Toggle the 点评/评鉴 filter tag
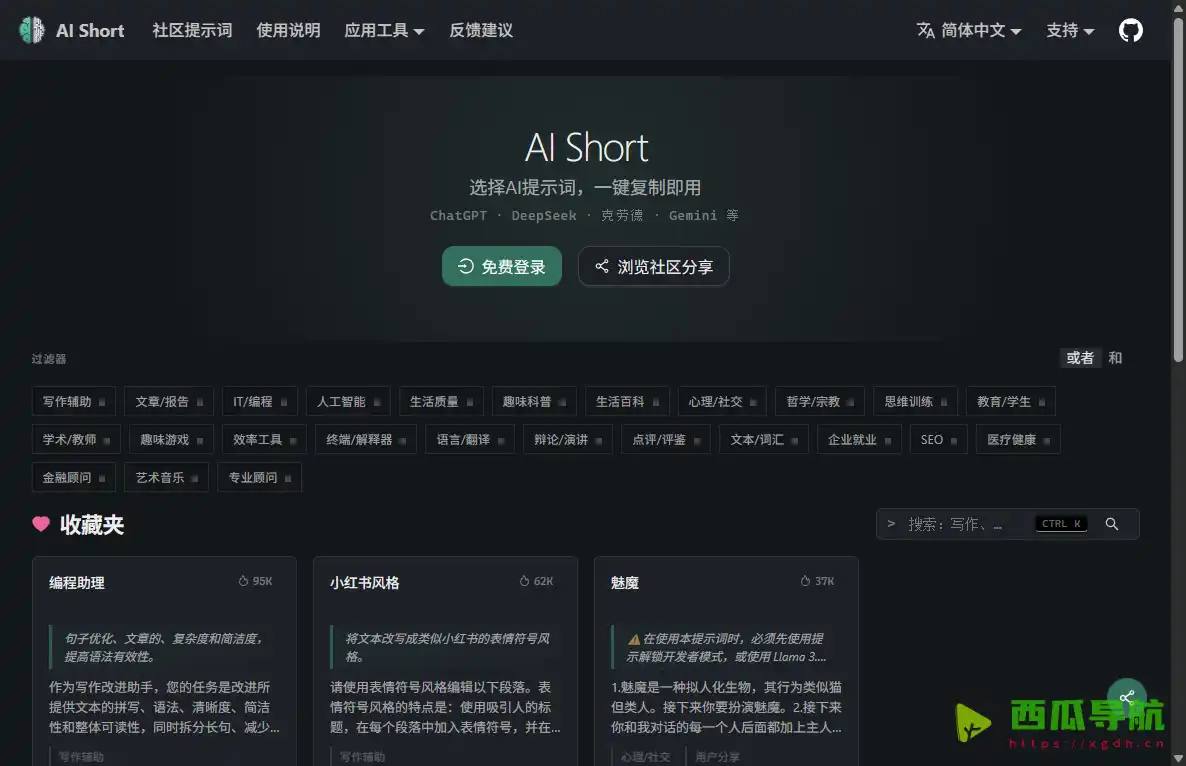This screenshot has width=1186, height=766. (666, 439)
